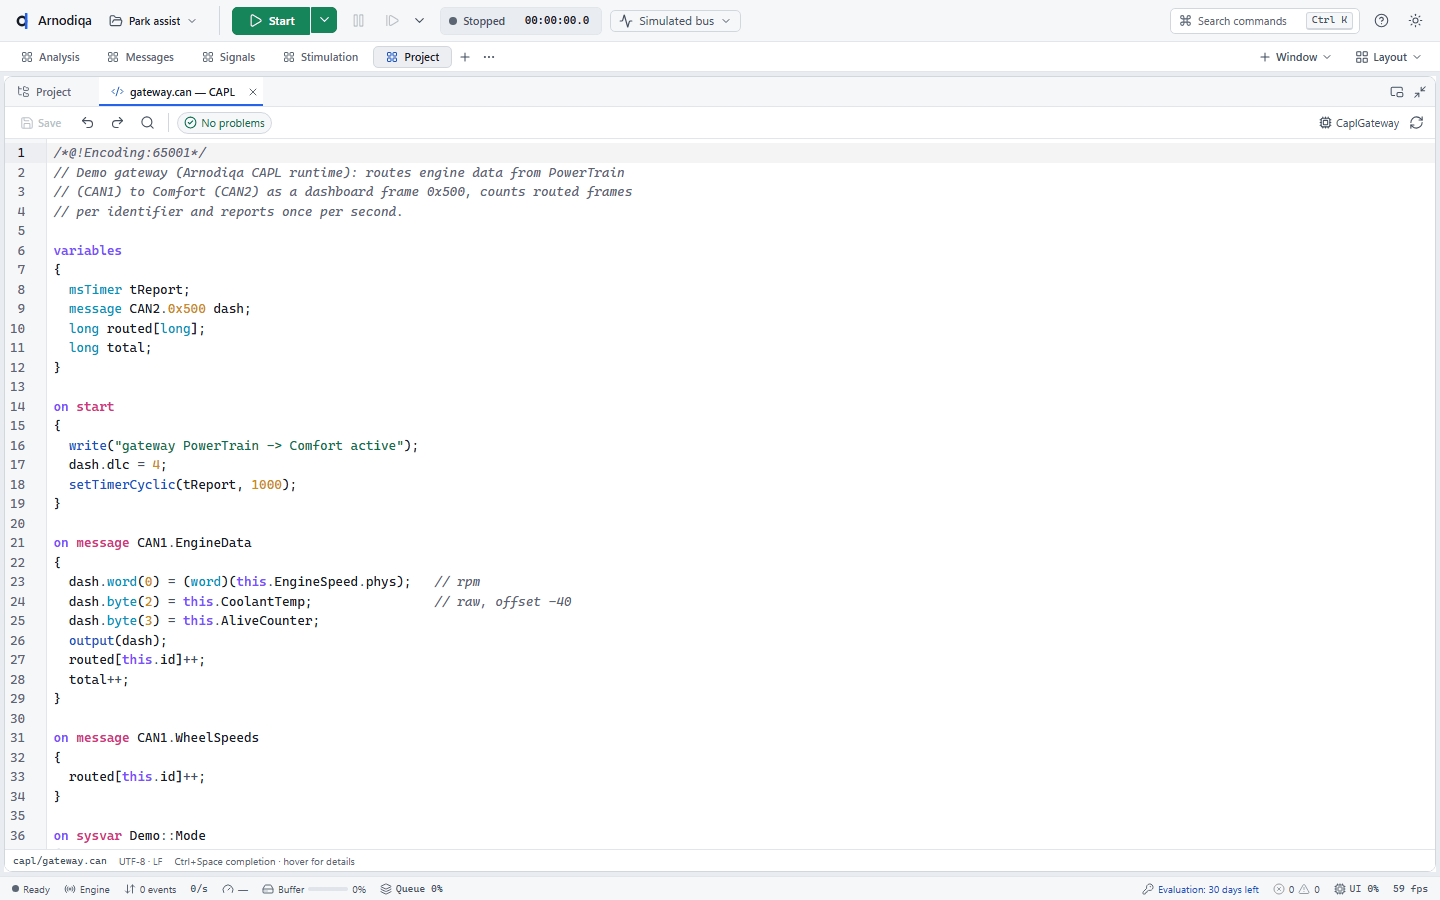Click the Arnodiqa logo icon
The width and height of the screenshot is (1440, 900).
(x=22, y=21)
